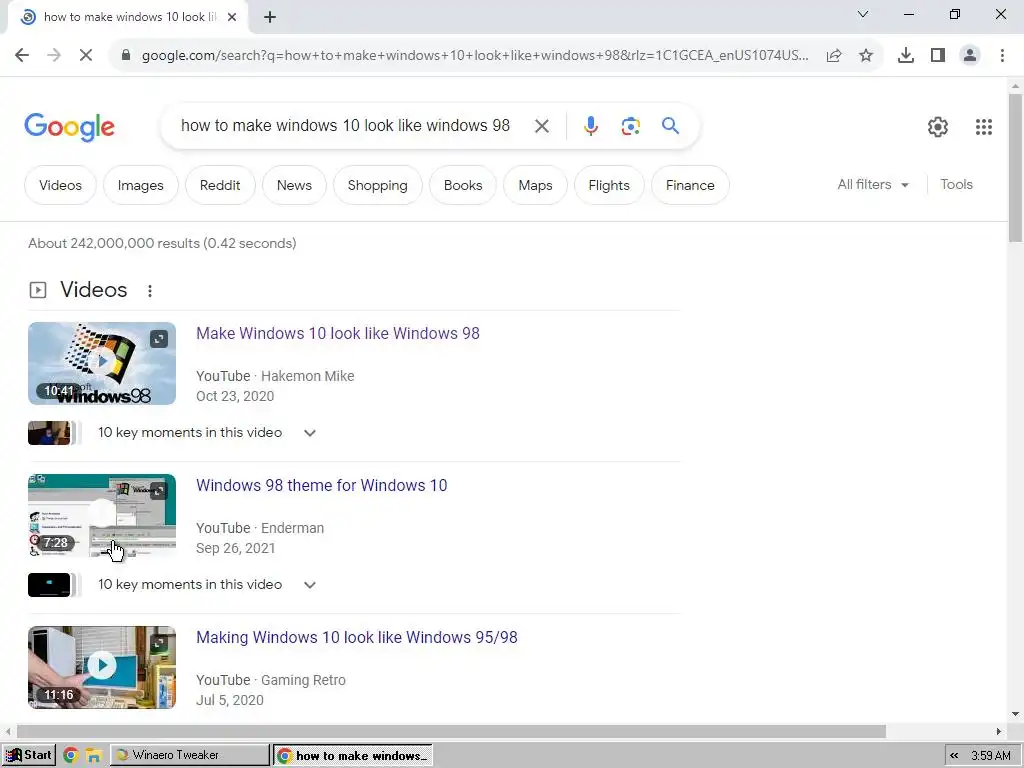Submit search with magnifier icon
Screen dimensions: 1024x768
[670, 125]
